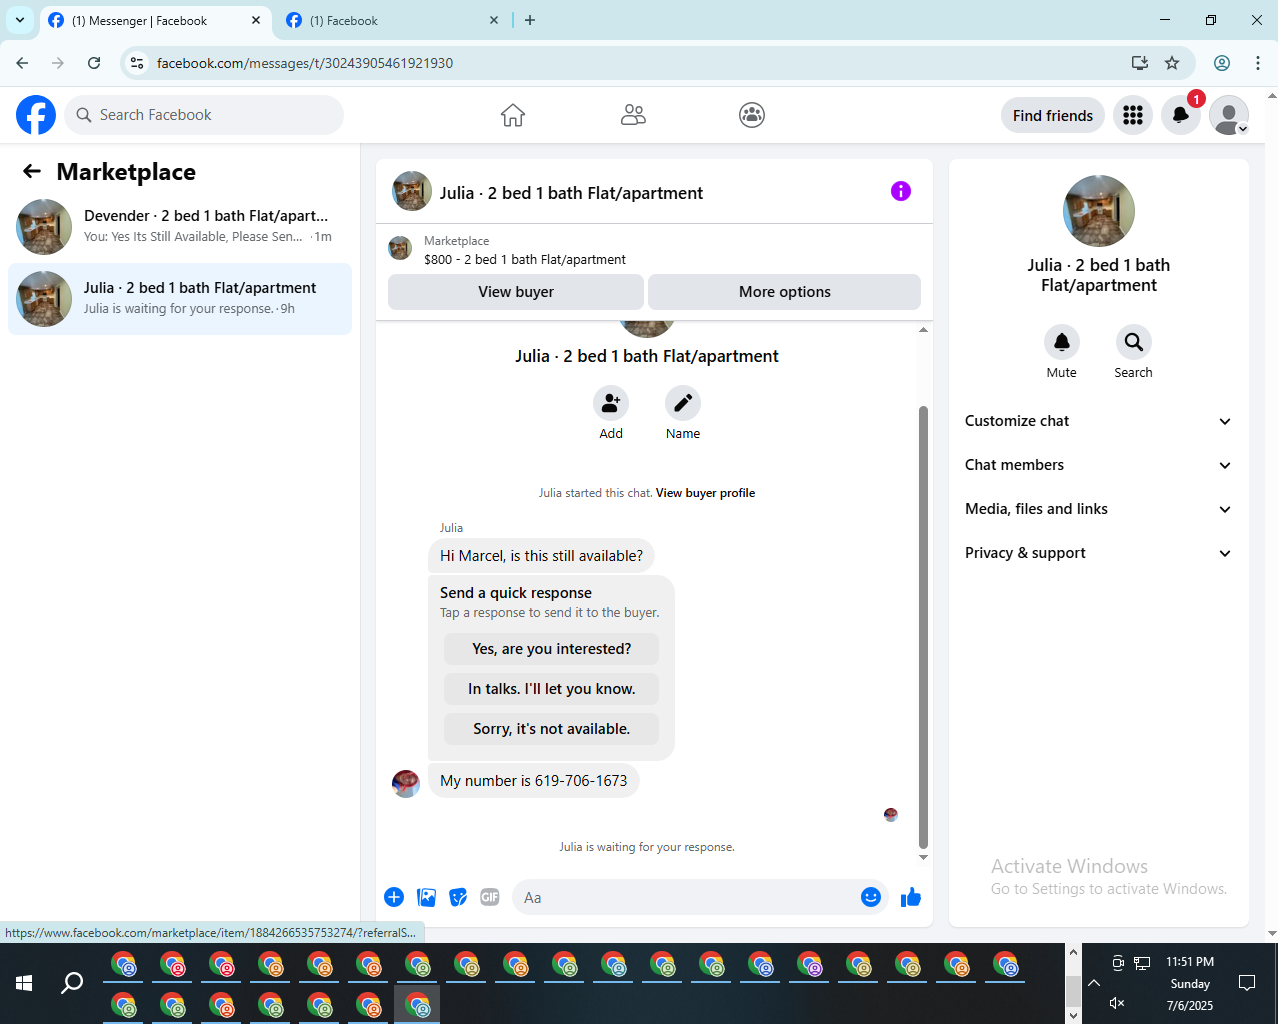
Task: Click the Search Facebook field
Action: (x=204, y=115)
